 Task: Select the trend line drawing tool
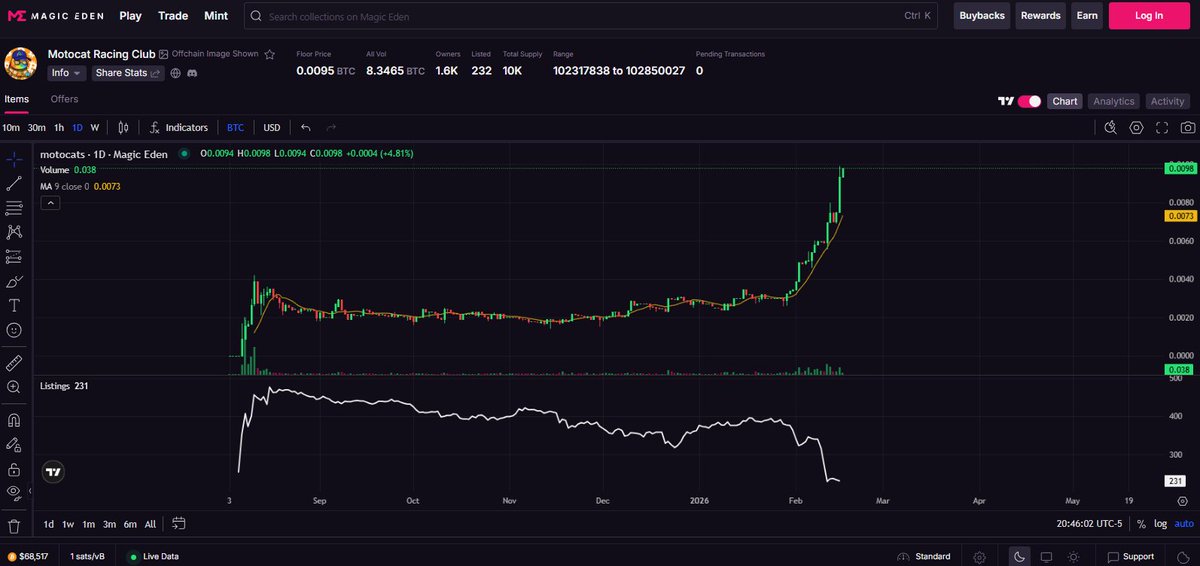[x=14, y=184]
